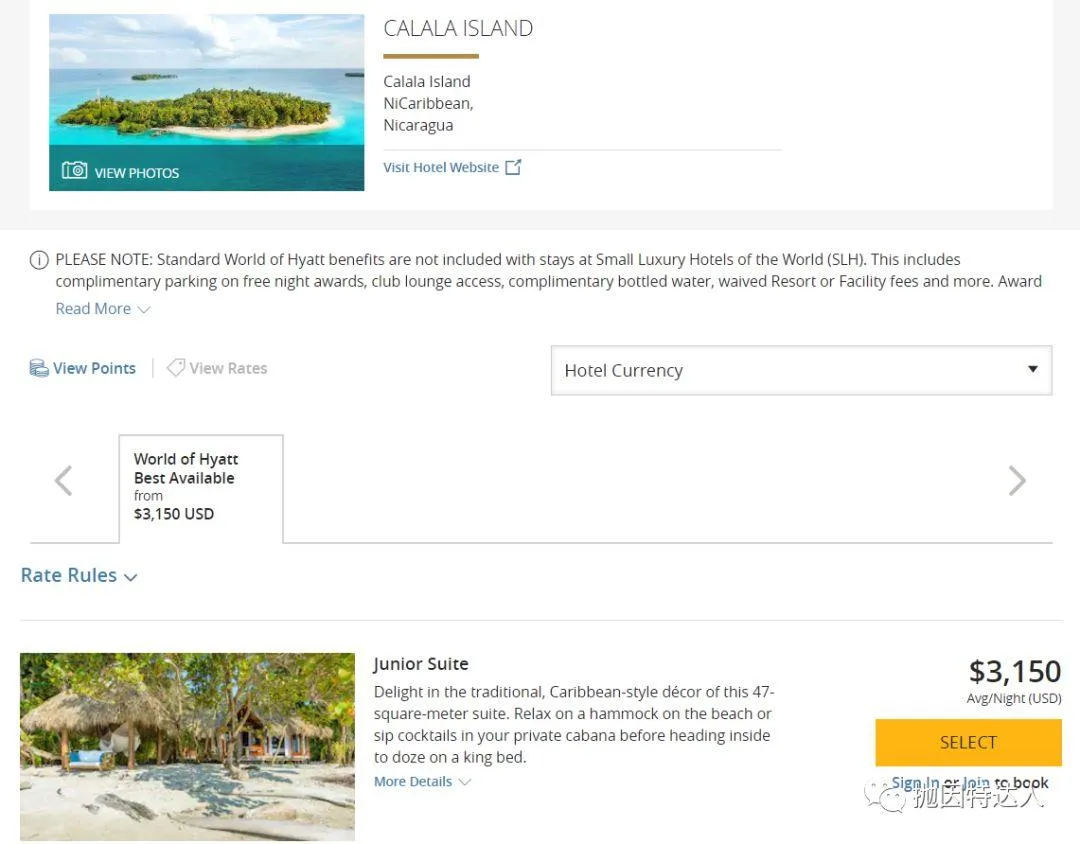Click the tag icon beside View Rates
The height and width of the screenshot is (844, 1080).
[175, 368]
